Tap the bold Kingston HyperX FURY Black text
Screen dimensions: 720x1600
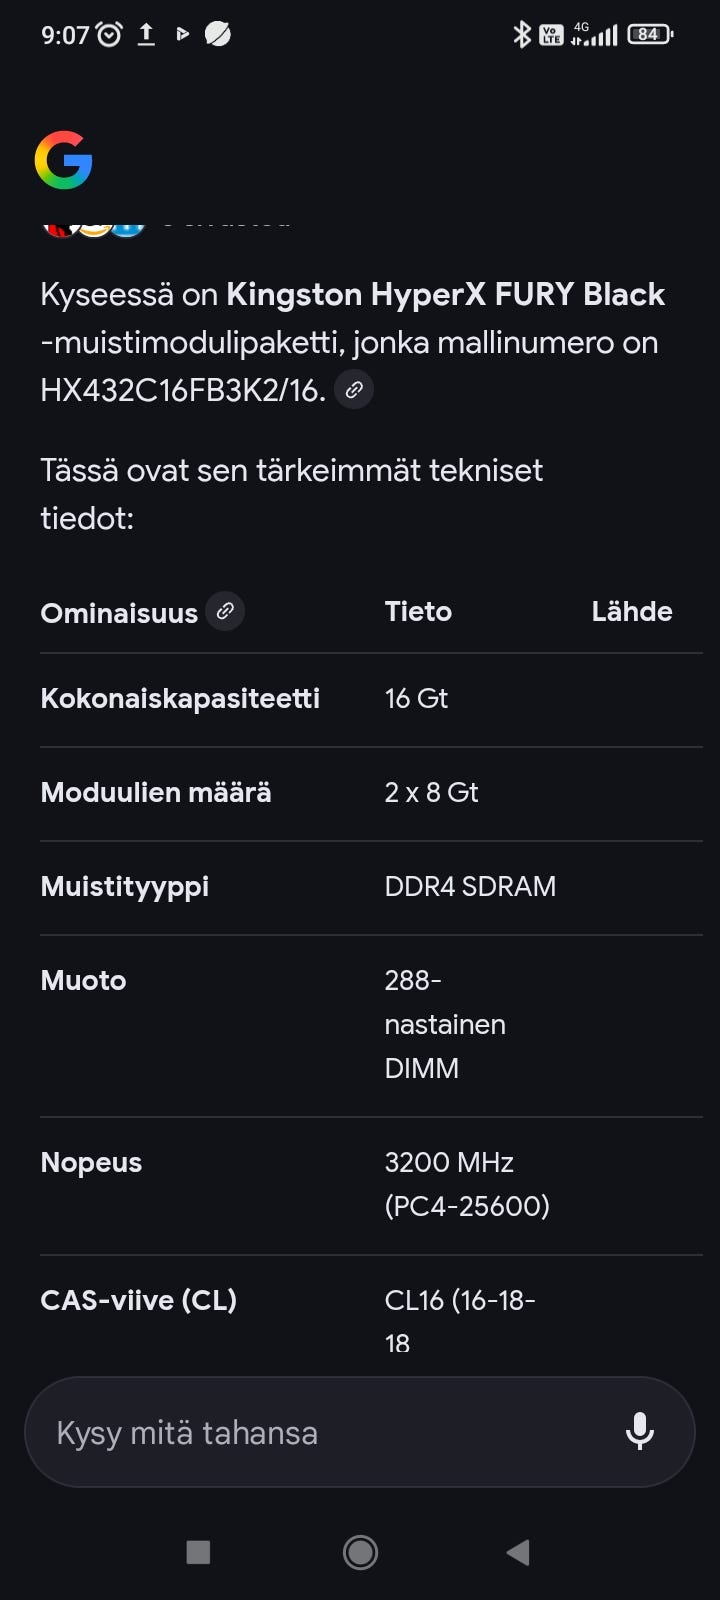tap(445, 294)
